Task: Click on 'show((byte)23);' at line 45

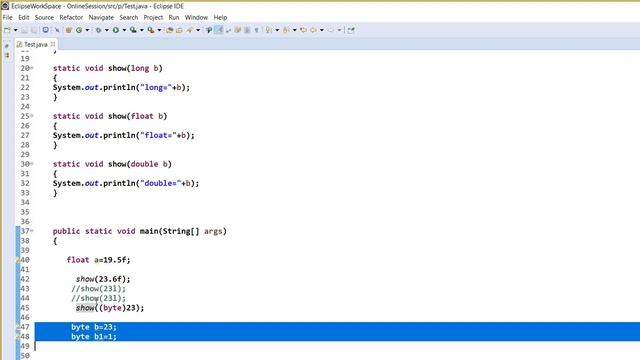Action: (x=110, y=308)
